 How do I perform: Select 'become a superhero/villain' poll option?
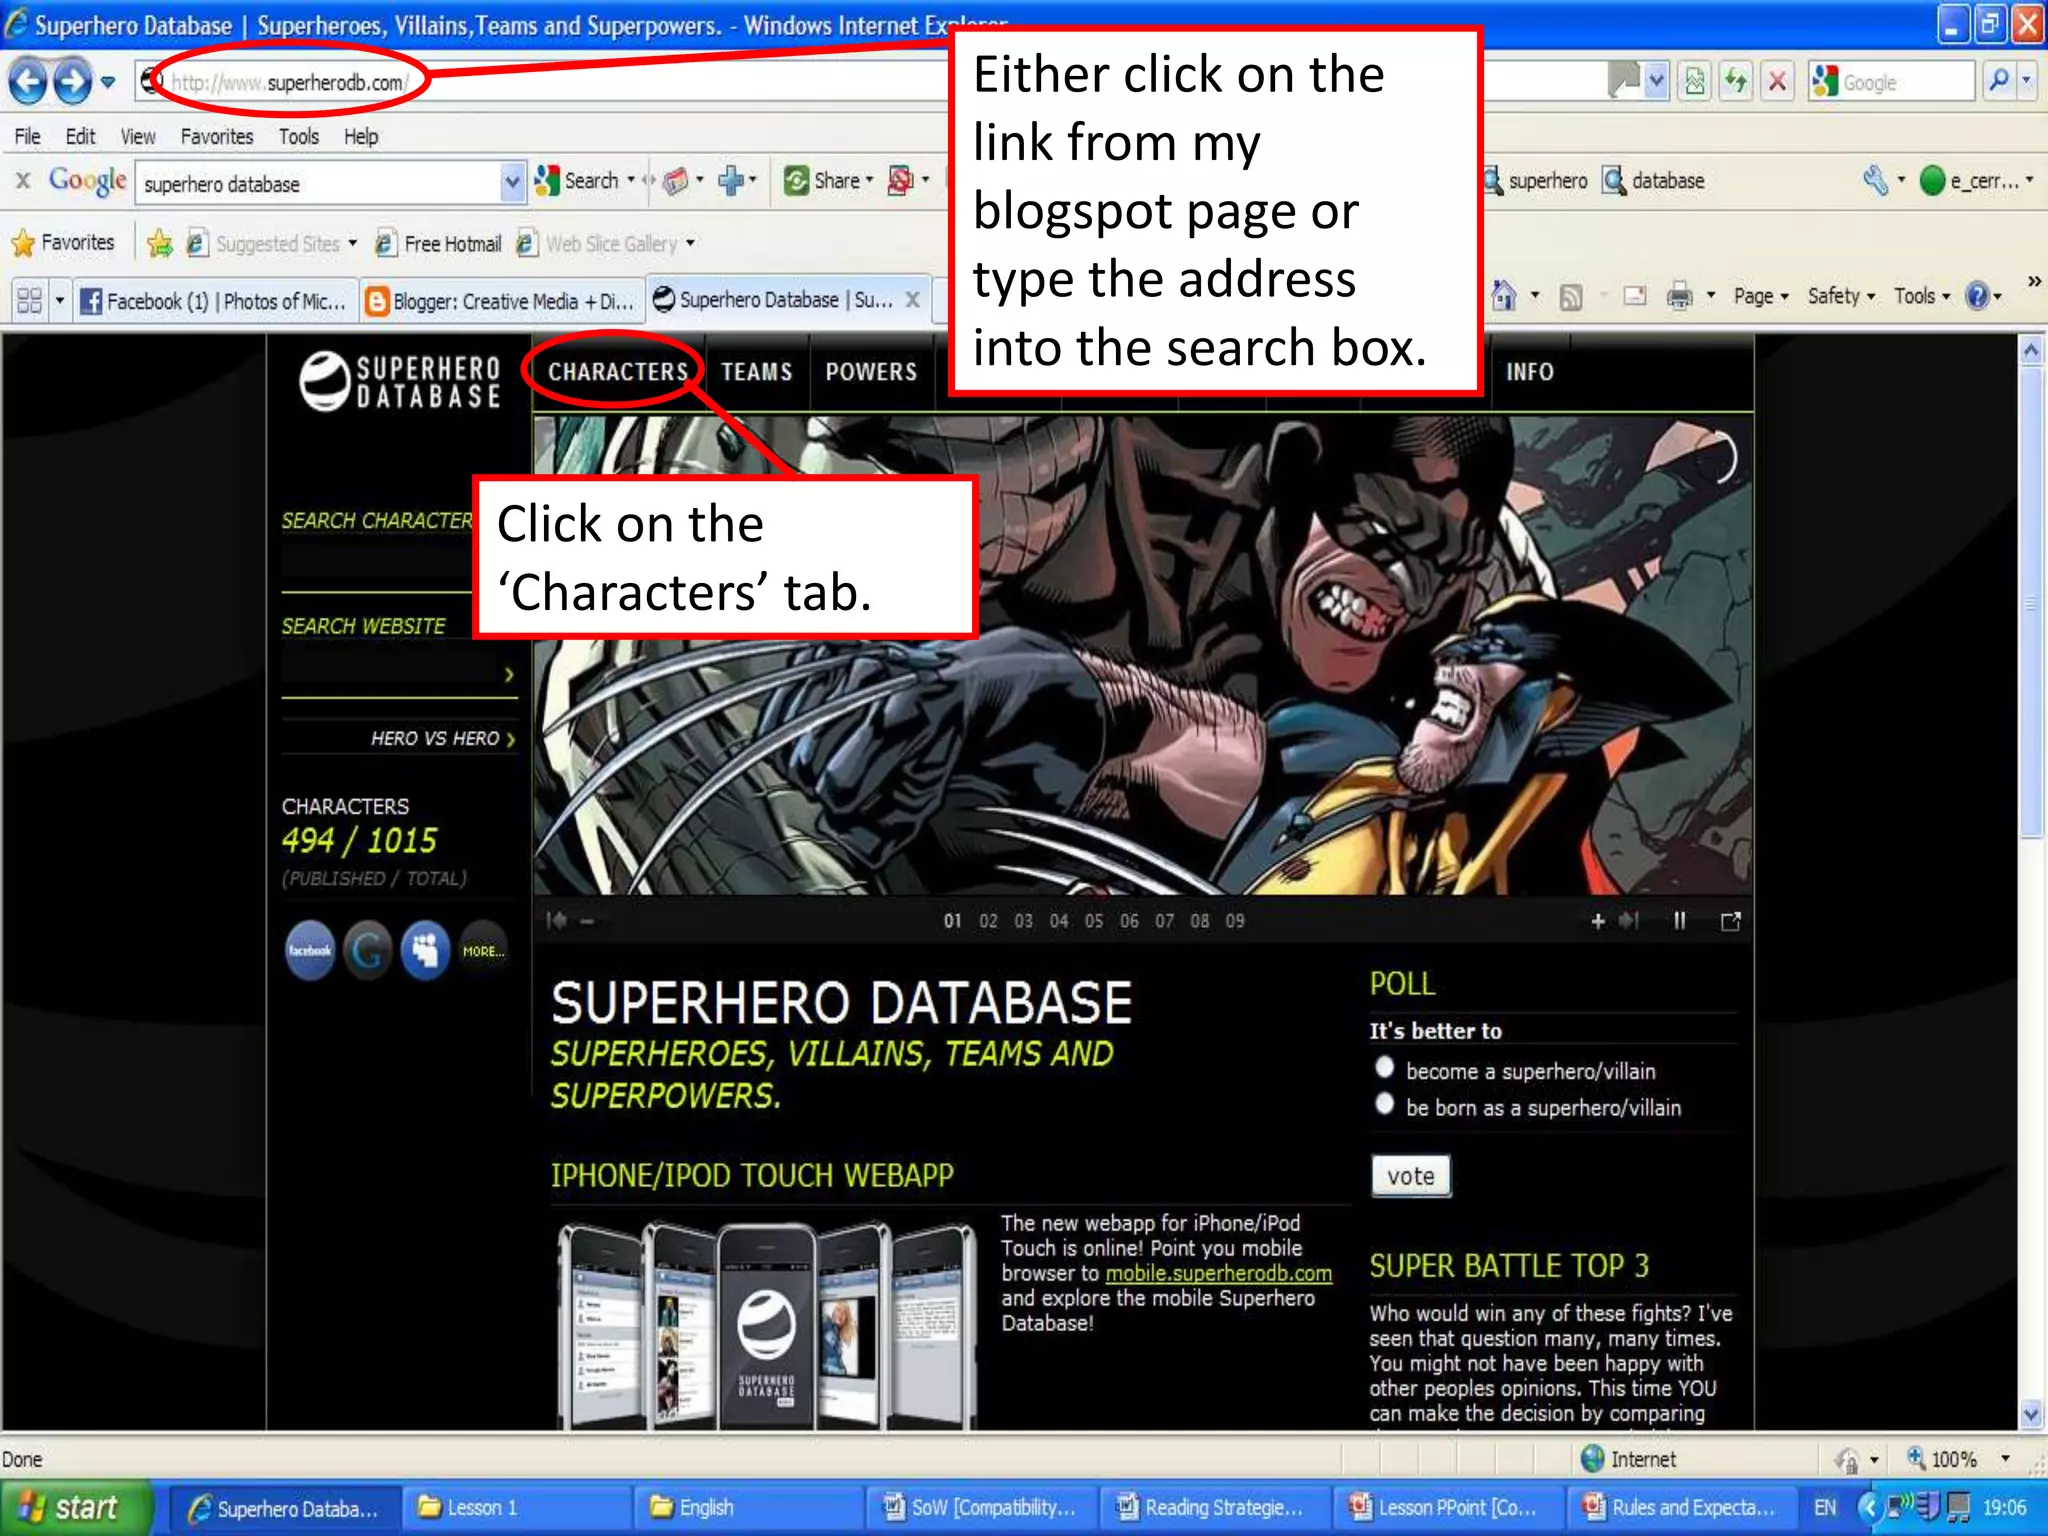coord(1385,1068)
